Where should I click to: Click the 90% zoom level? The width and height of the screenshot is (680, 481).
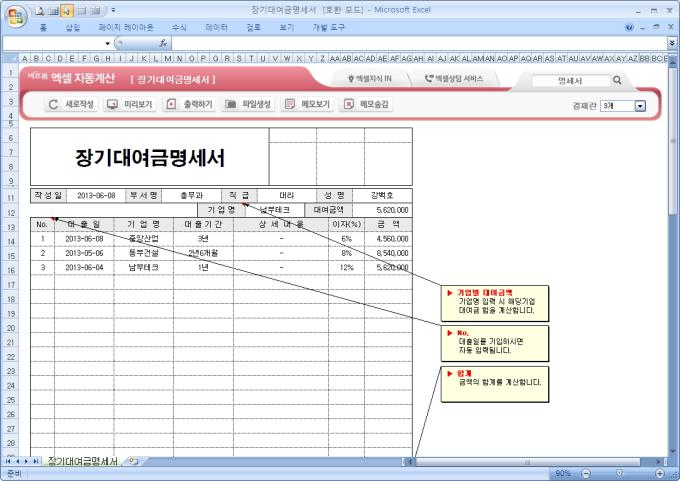[x=563, y=473]
